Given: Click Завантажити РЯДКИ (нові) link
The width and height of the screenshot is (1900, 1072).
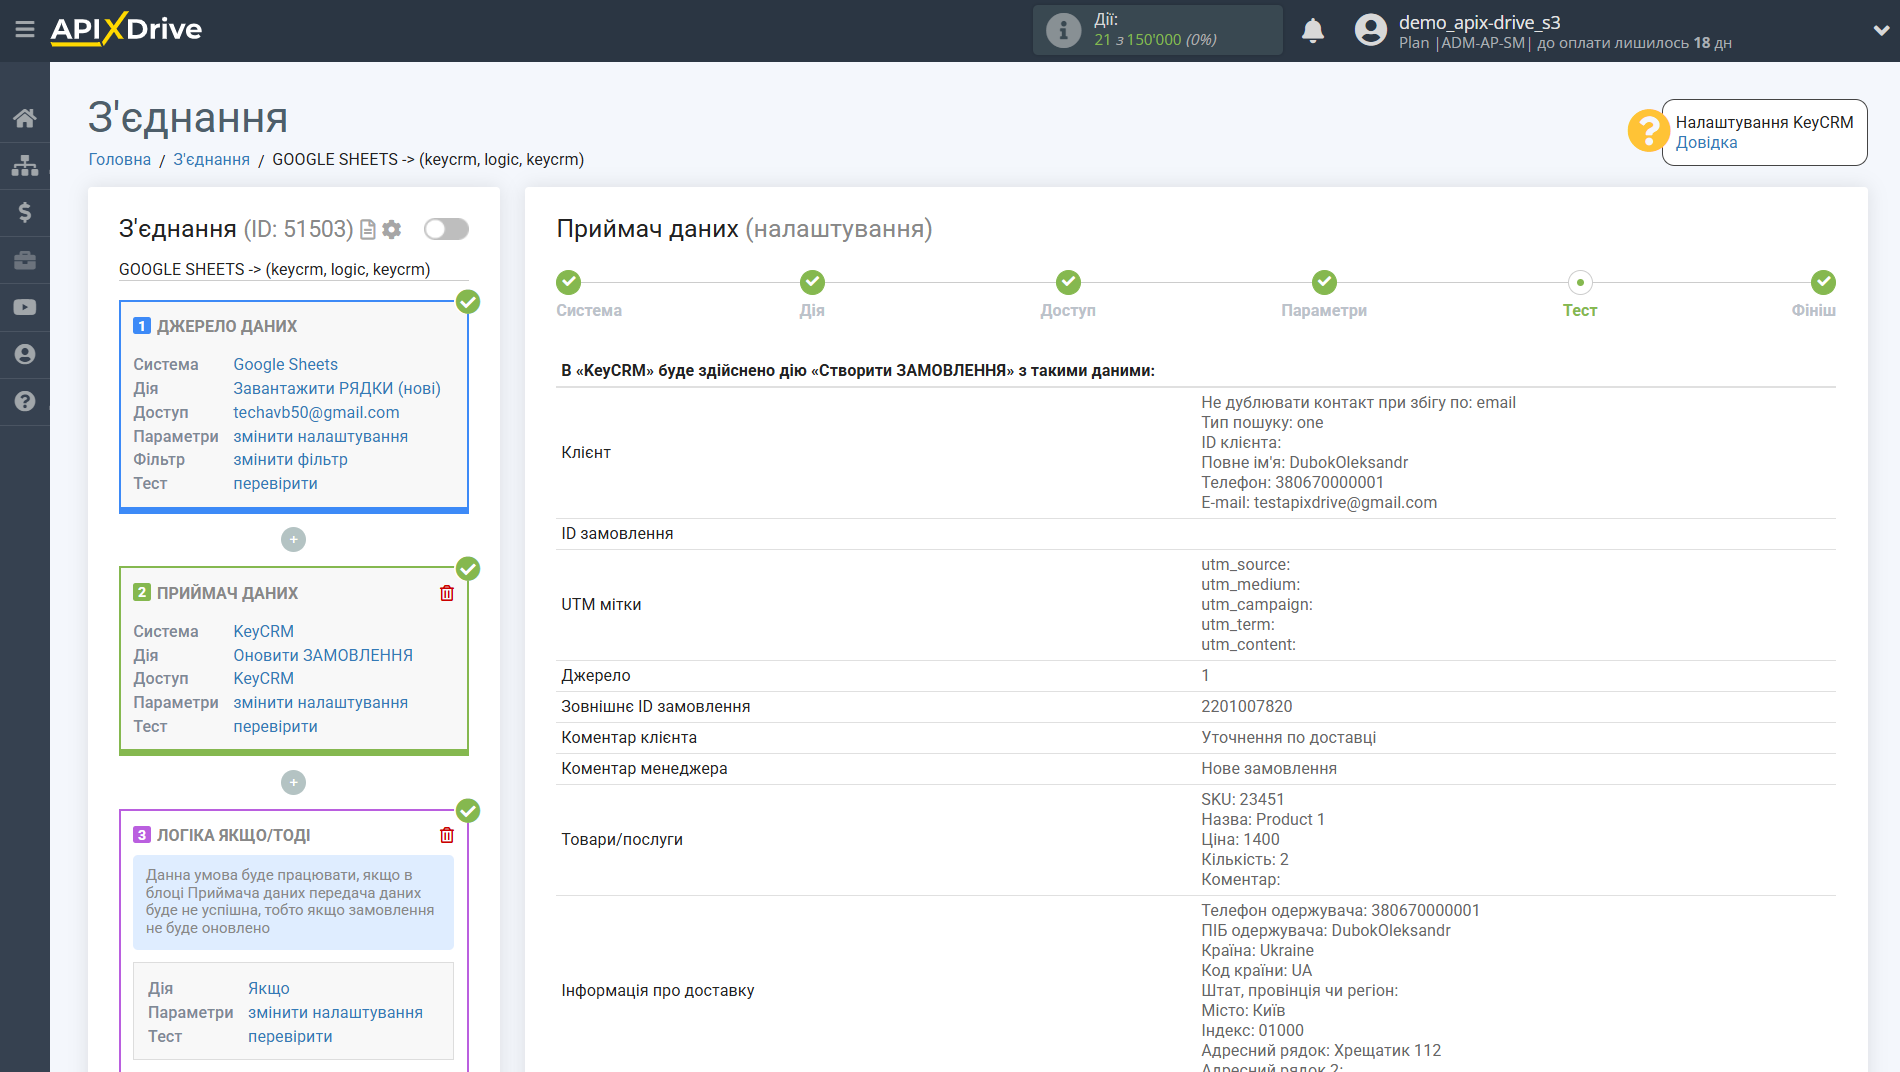Looking at the screenshot, I should point(337,388).
